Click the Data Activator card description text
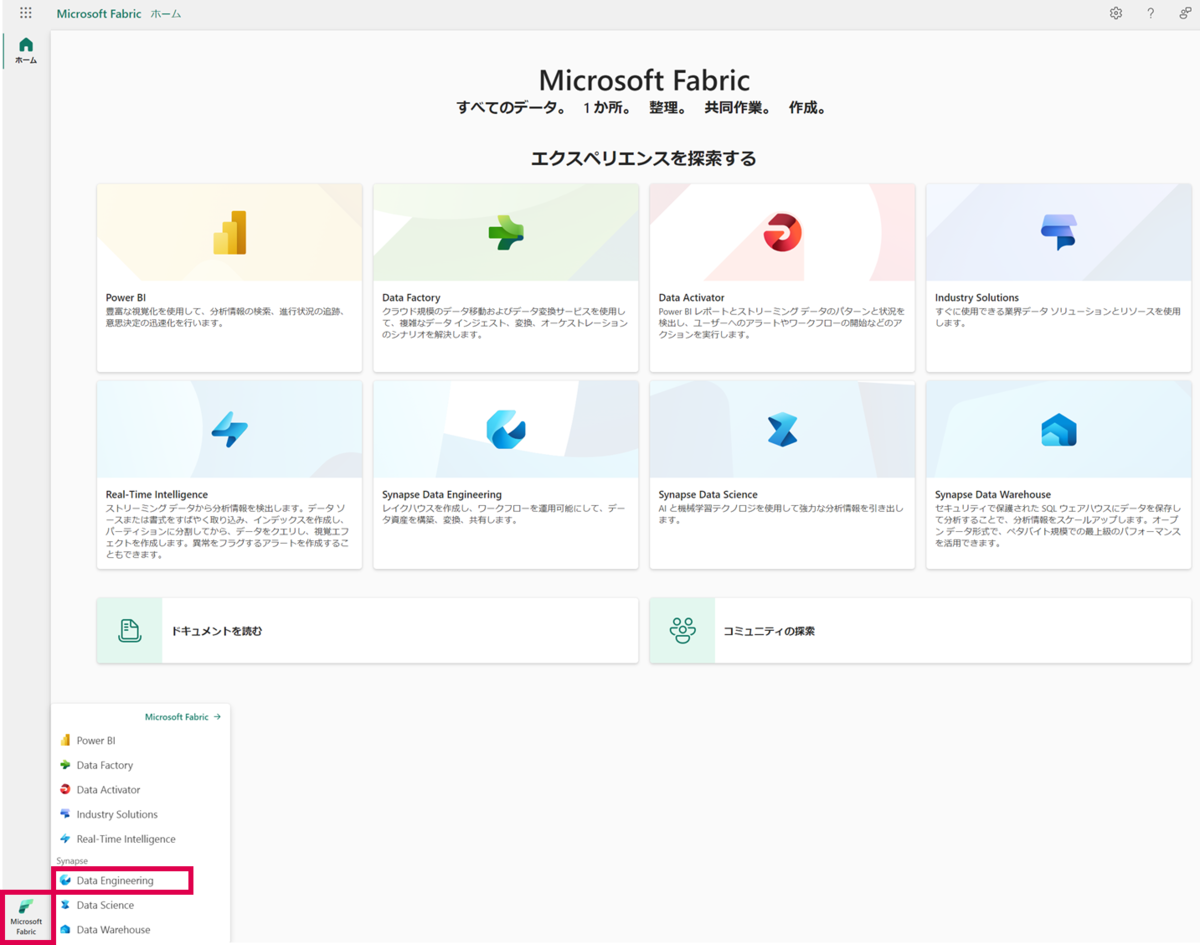 782,323
